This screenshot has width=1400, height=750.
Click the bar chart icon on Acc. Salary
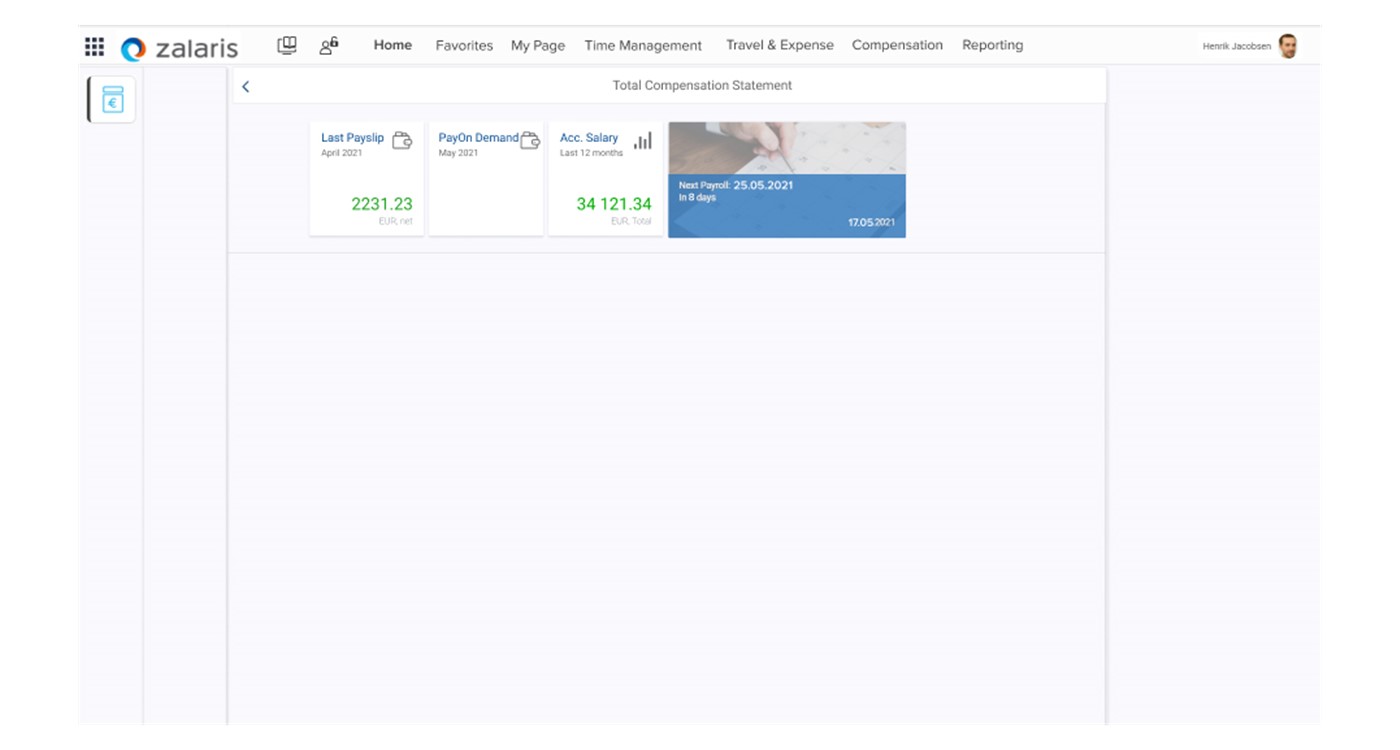pos(643,141)
